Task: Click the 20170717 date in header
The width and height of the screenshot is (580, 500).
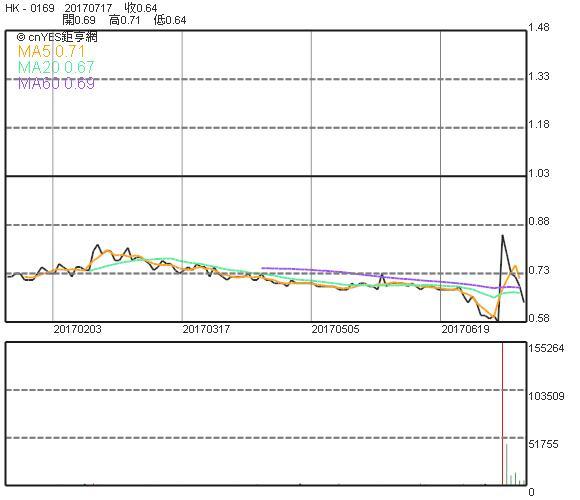Action: click(x=88, y=8)
